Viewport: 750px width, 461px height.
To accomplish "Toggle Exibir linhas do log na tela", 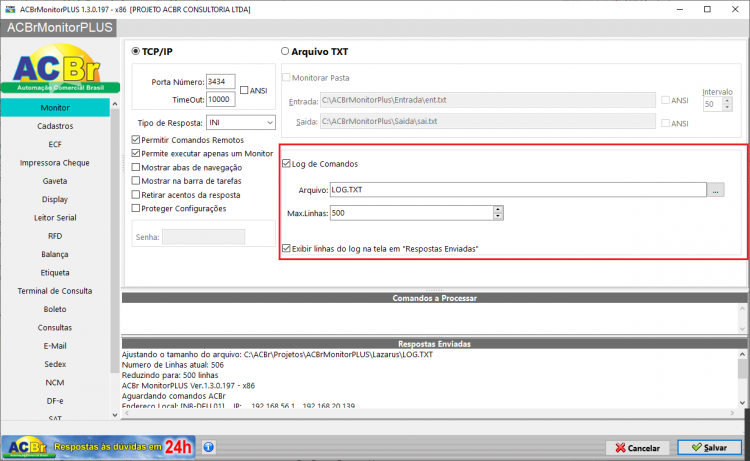I will [286, 248].
